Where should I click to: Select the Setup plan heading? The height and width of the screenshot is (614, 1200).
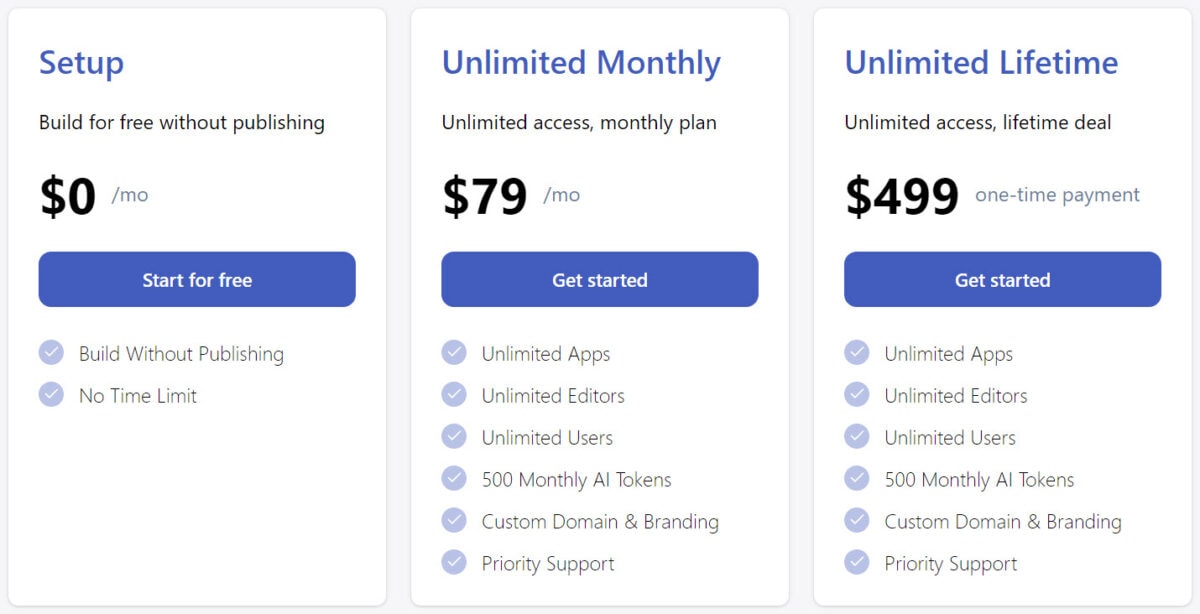coord(81,63)
